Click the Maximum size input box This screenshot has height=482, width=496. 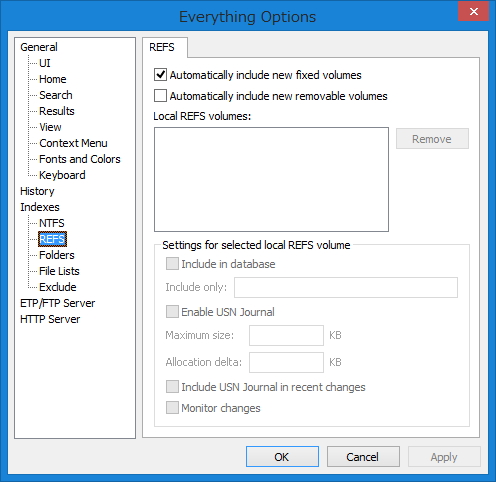[286, 335]
